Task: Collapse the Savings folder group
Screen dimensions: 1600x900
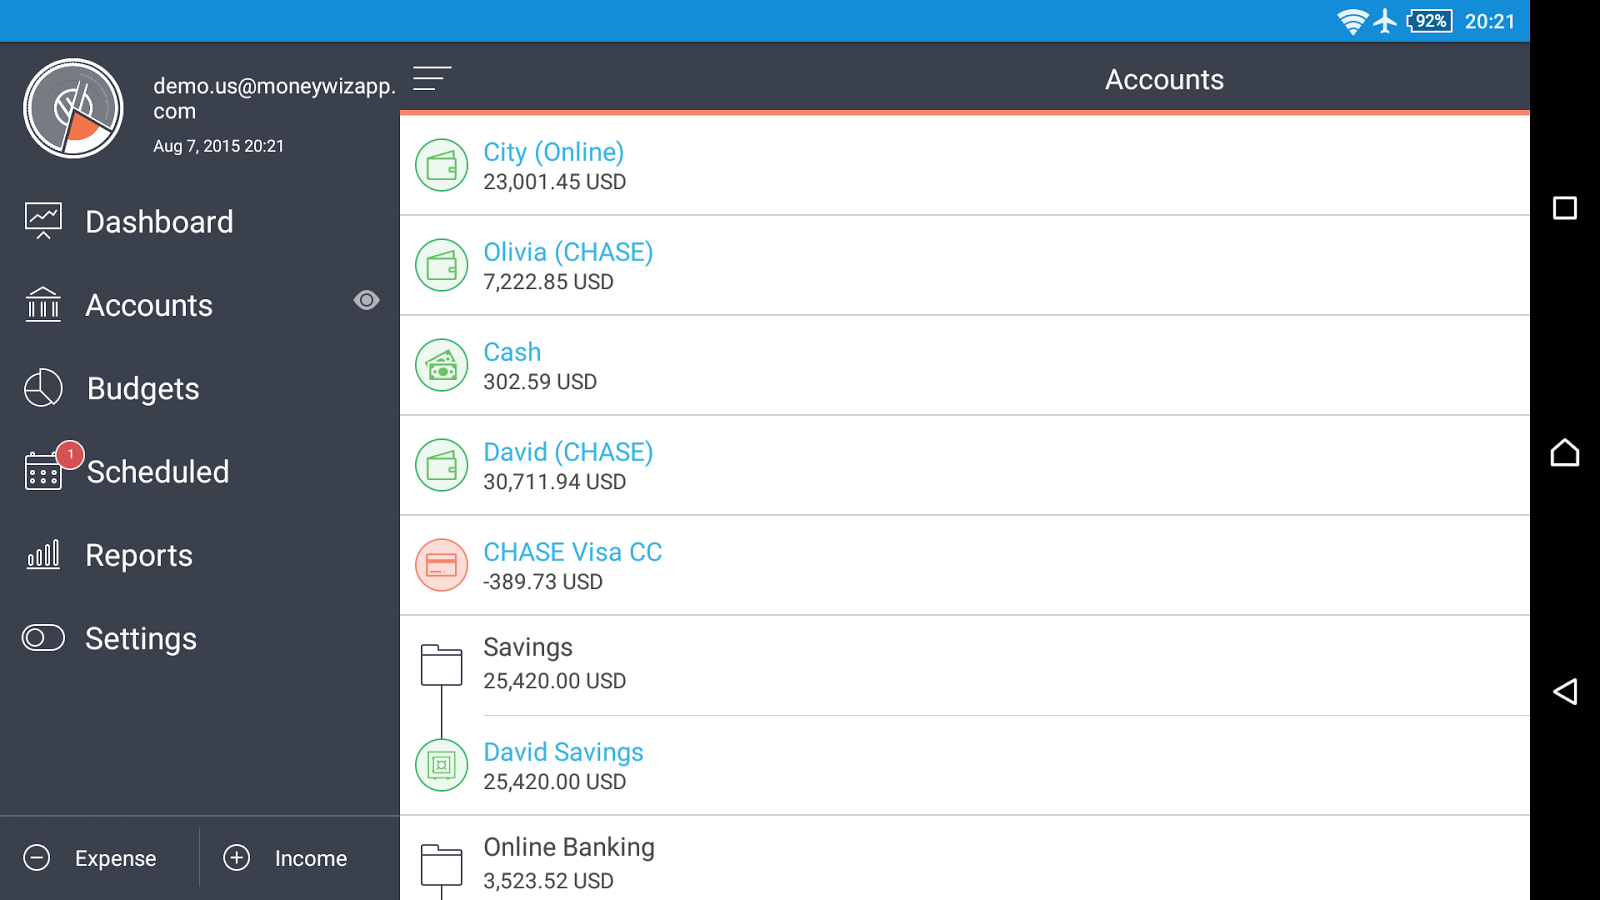Action: pos(441,665)
